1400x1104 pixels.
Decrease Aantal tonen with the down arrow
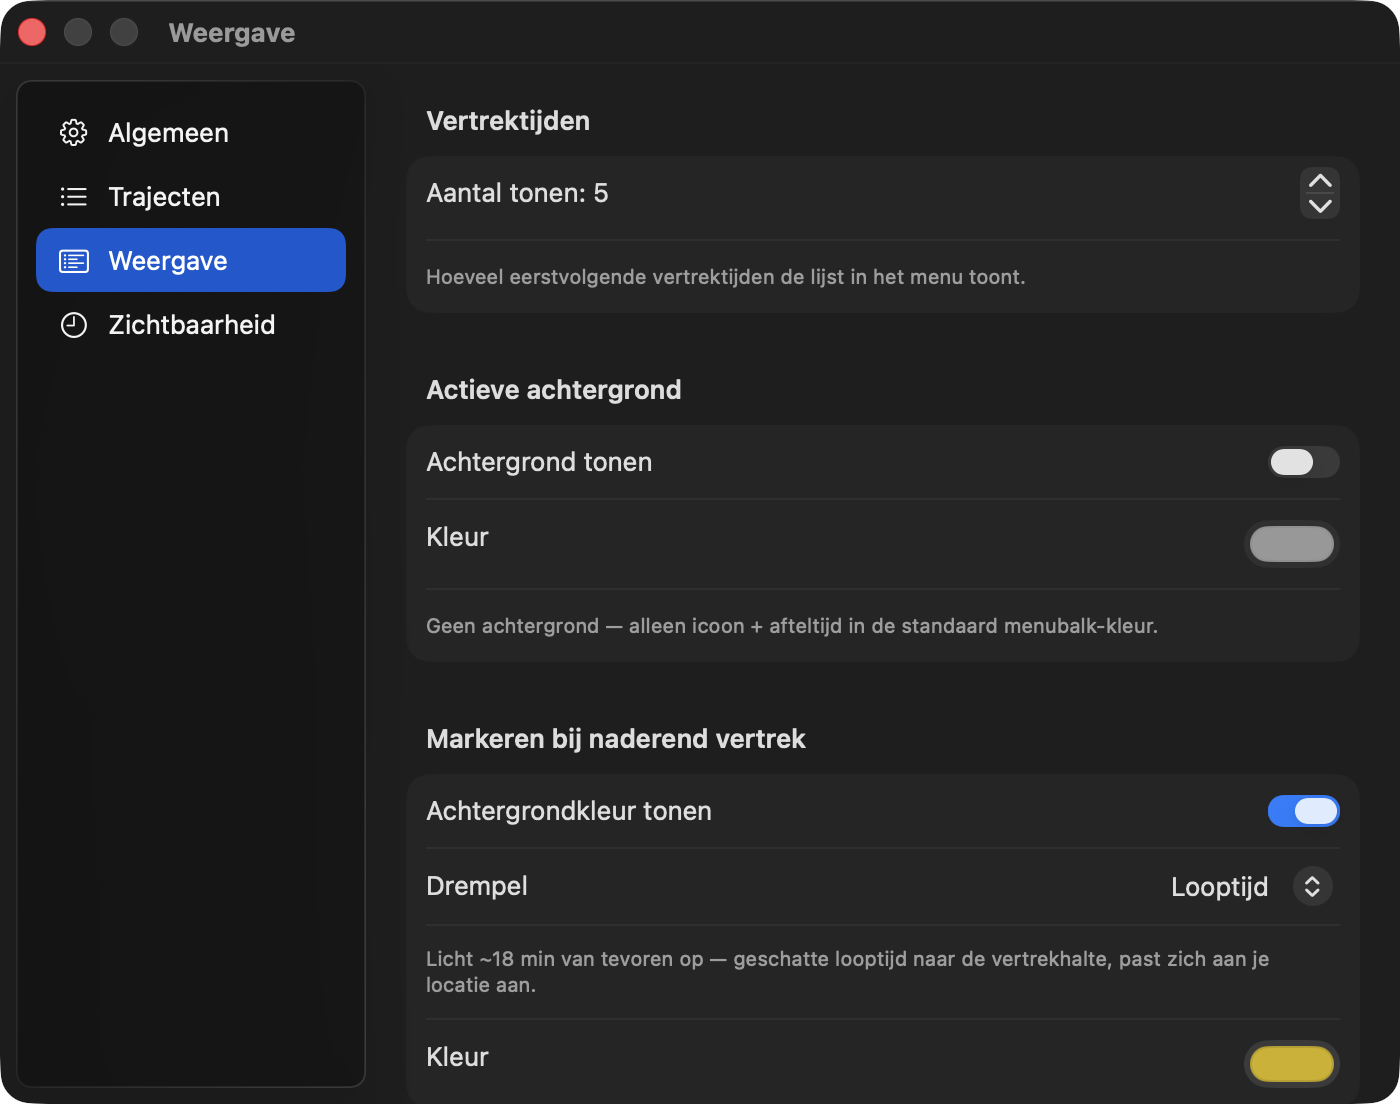tap(1320, 206)
